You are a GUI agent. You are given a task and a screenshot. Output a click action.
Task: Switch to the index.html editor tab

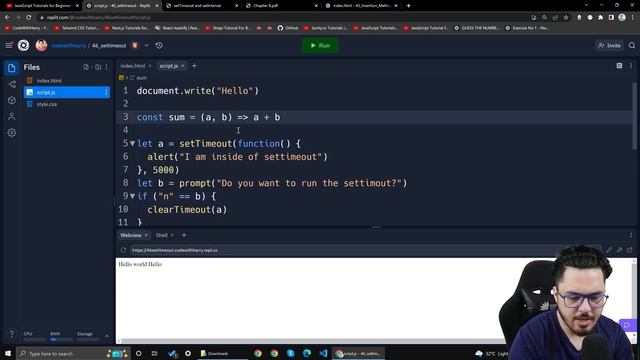(133, 66)
